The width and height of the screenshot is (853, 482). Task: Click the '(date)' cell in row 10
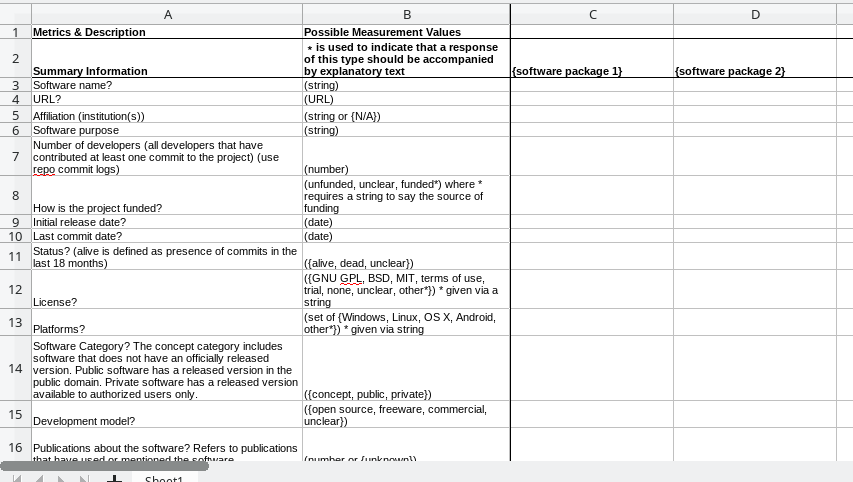click(x=406, y=236)
